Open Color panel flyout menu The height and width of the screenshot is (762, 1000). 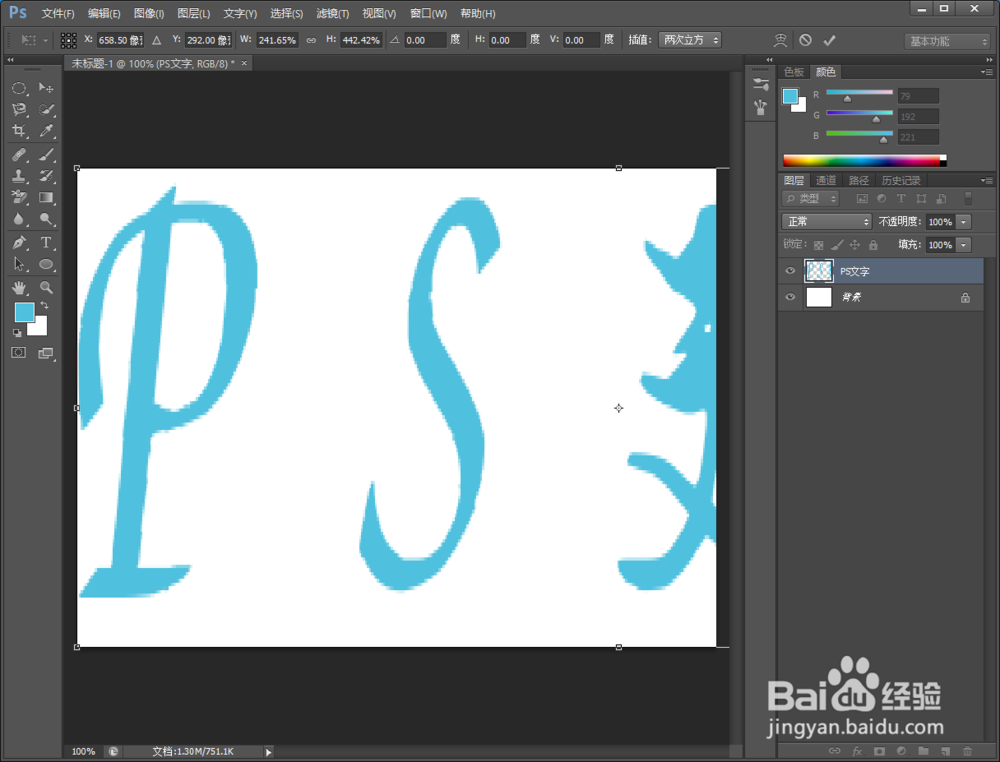pyautogui.click(x=987, y=72)
